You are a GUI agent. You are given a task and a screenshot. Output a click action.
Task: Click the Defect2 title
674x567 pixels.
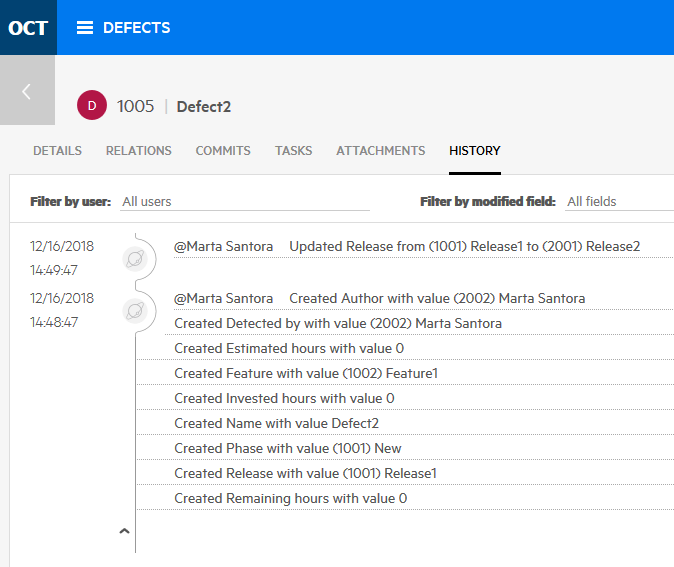point(204,107)
